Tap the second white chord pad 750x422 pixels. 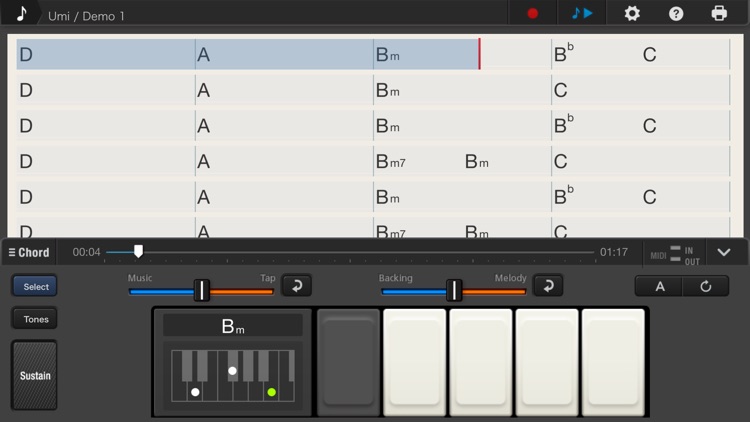[x=481, y=362]
